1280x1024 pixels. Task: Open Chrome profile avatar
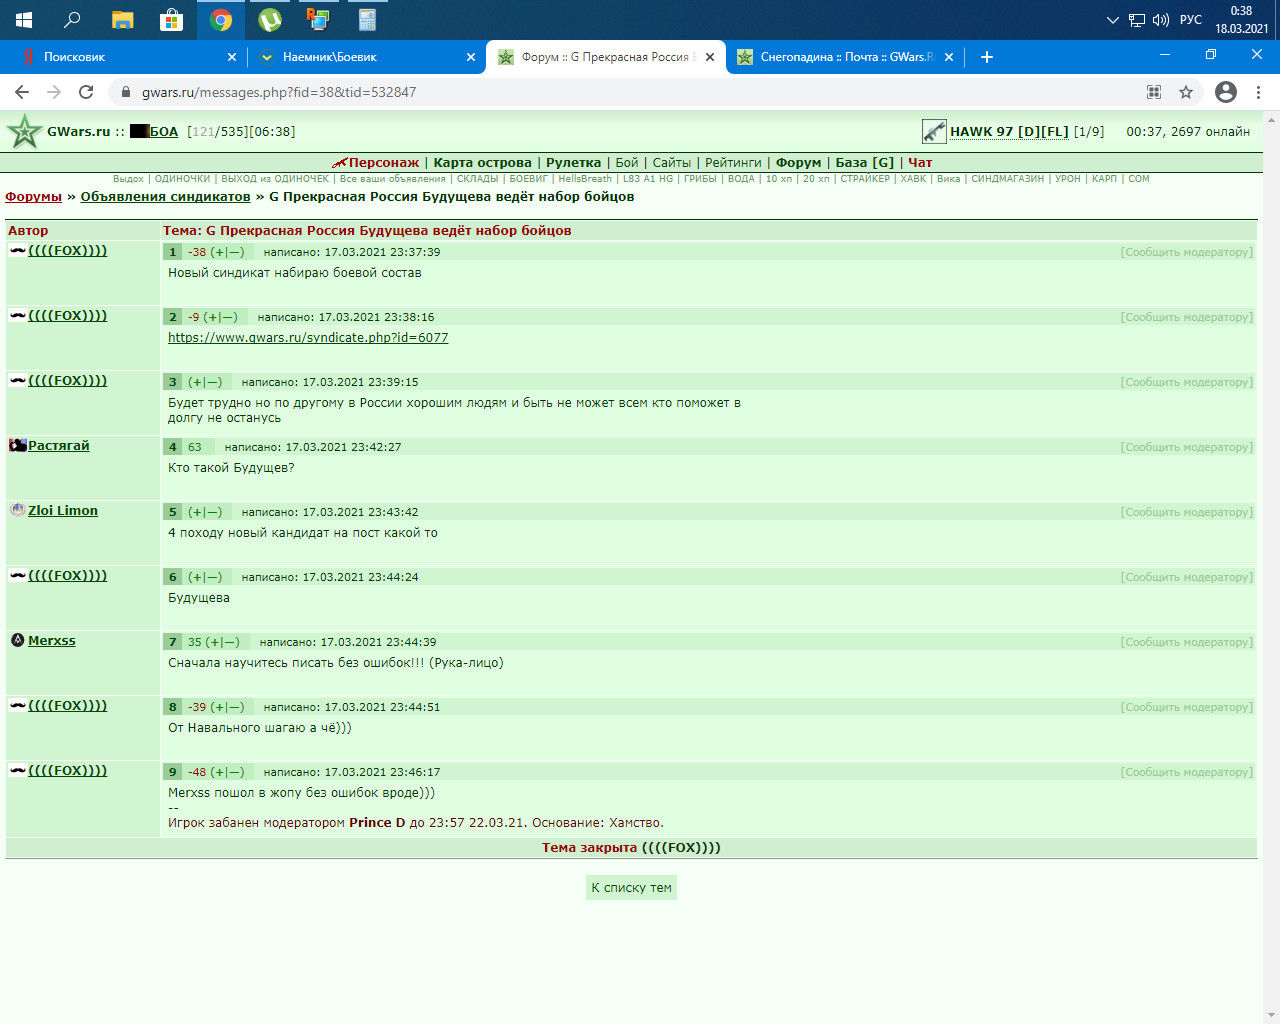point(1226,92)
